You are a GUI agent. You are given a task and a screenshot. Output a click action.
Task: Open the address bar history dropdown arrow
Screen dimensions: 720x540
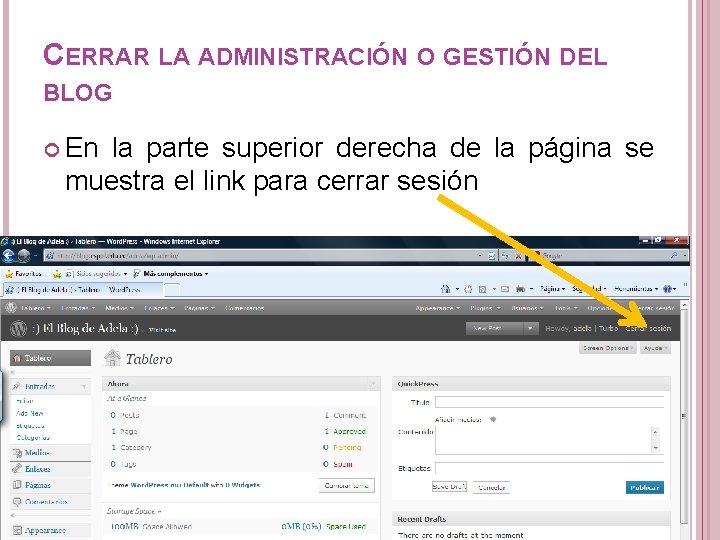479,256
